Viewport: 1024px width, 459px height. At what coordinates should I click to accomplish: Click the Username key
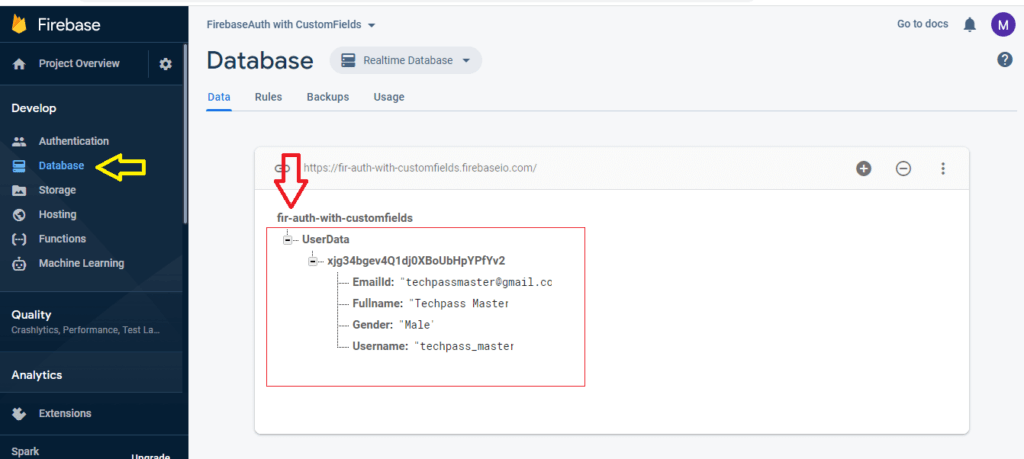coord(380,346)
